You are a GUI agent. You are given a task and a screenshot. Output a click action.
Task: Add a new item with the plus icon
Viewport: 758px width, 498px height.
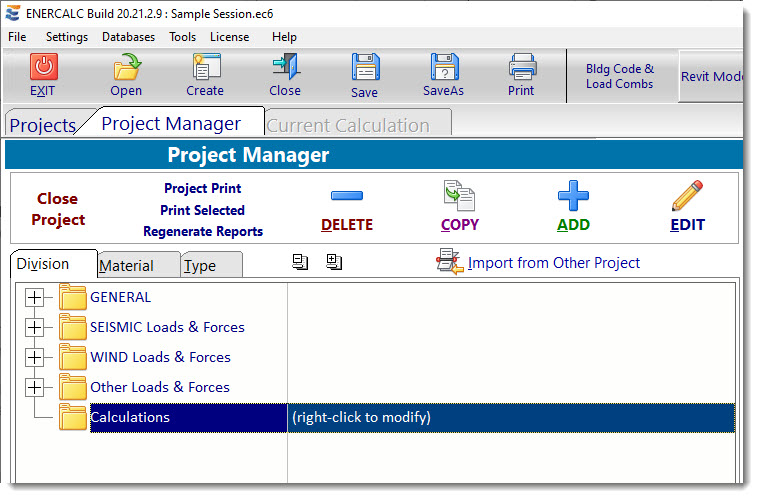point(573,196)
